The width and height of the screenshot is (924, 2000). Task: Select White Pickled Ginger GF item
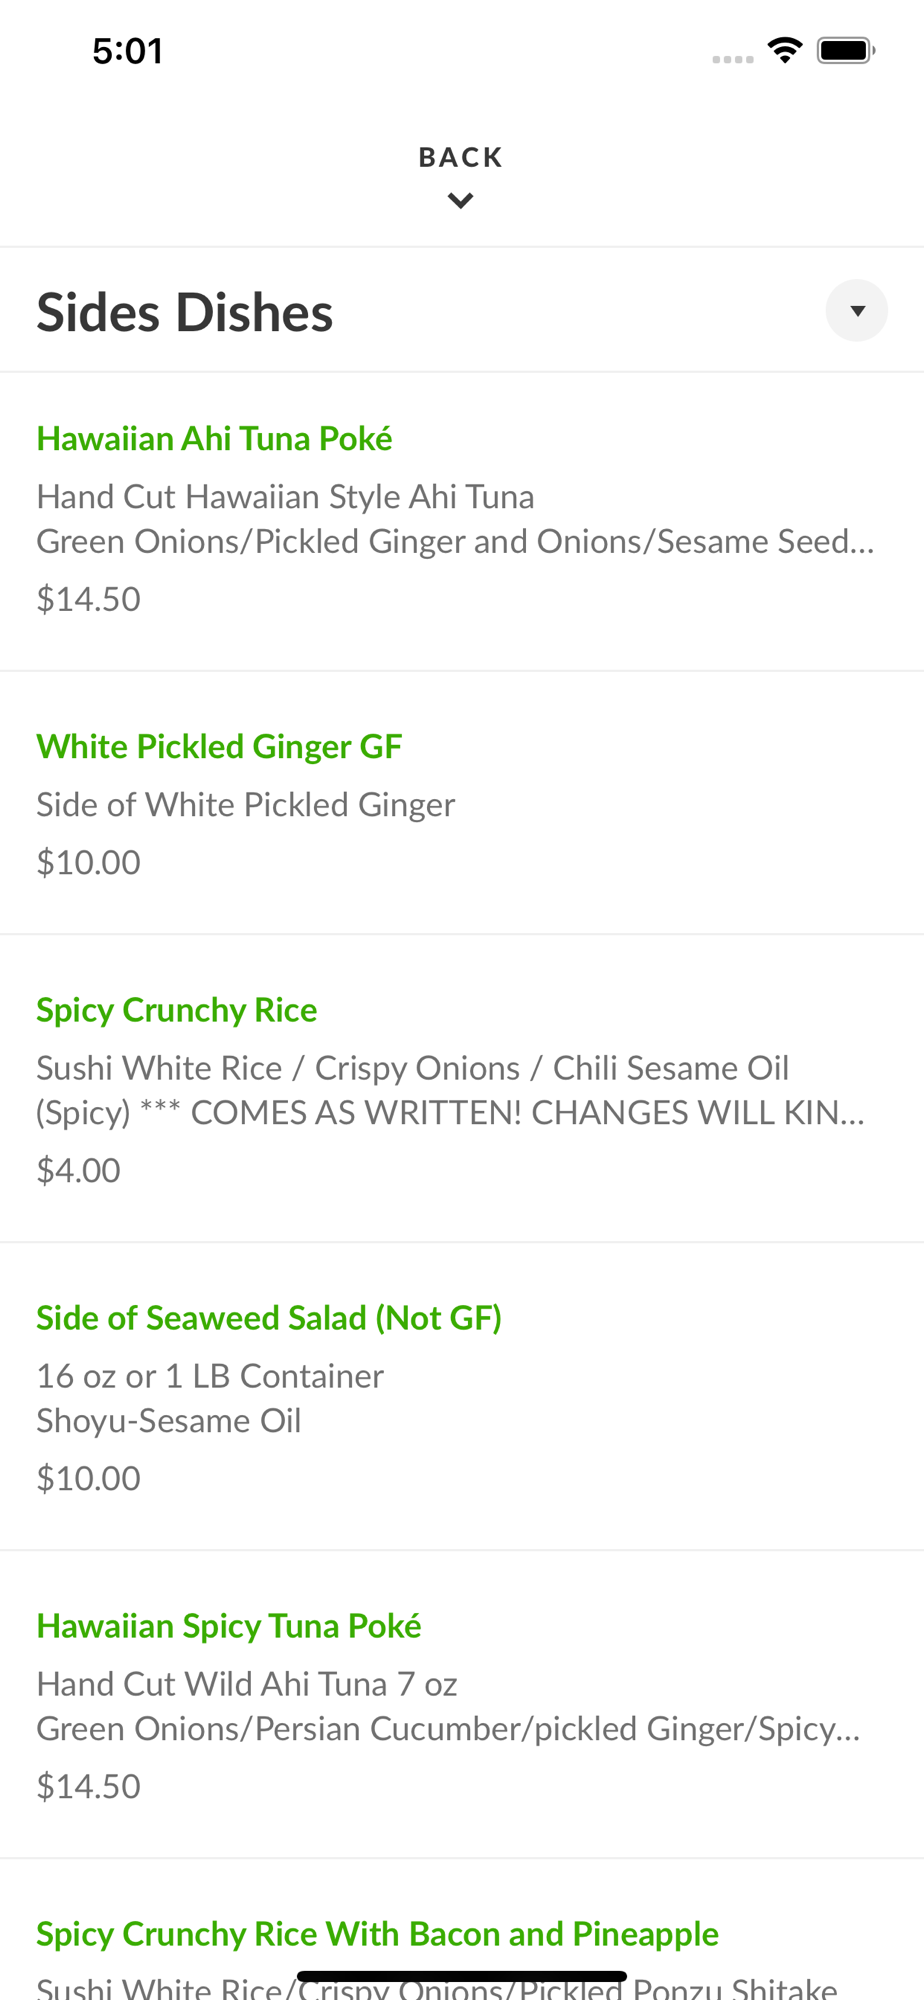(219, 747)
